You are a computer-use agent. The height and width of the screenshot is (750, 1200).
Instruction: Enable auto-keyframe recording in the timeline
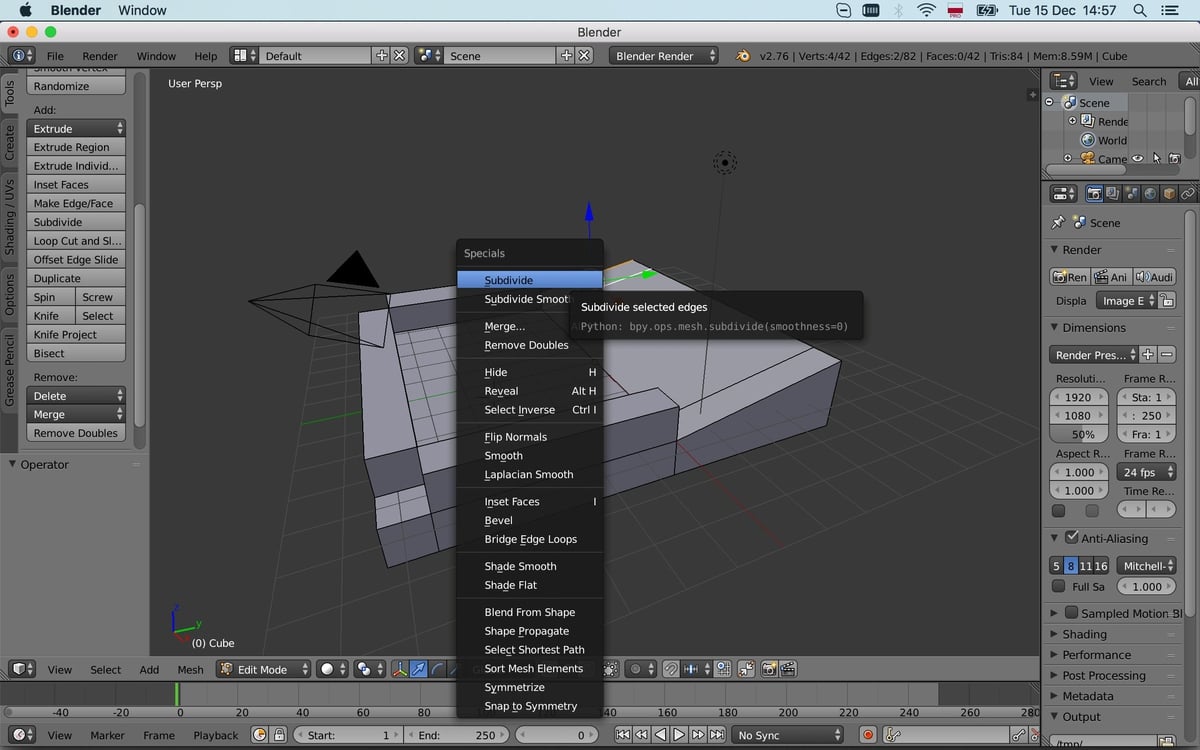pos(868,735)
